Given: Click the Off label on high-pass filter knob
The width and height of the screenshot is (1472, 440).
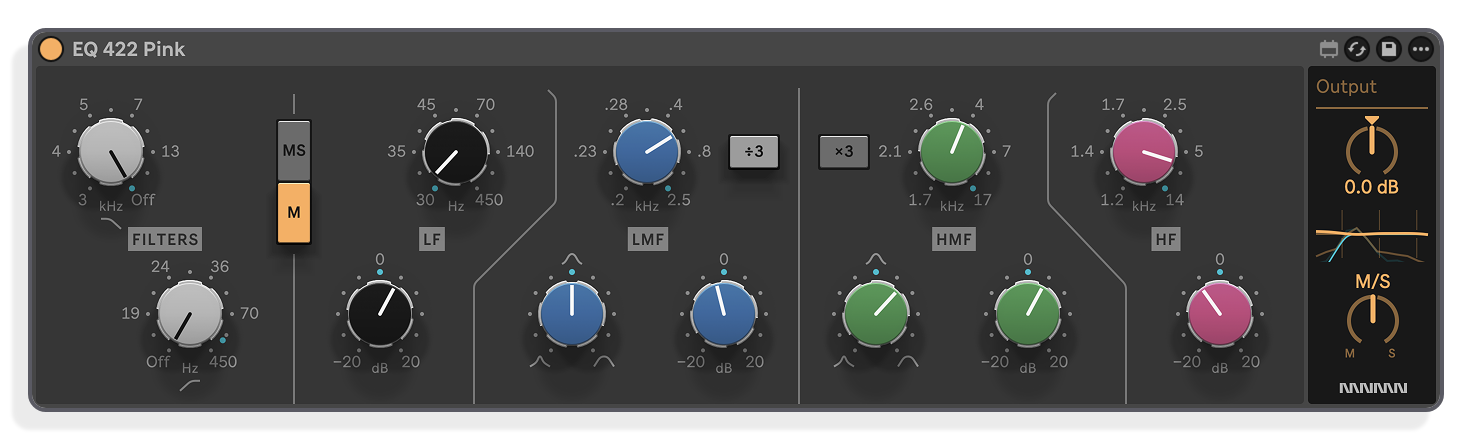Looking at the screenshot, I should (x=158, y=361).
